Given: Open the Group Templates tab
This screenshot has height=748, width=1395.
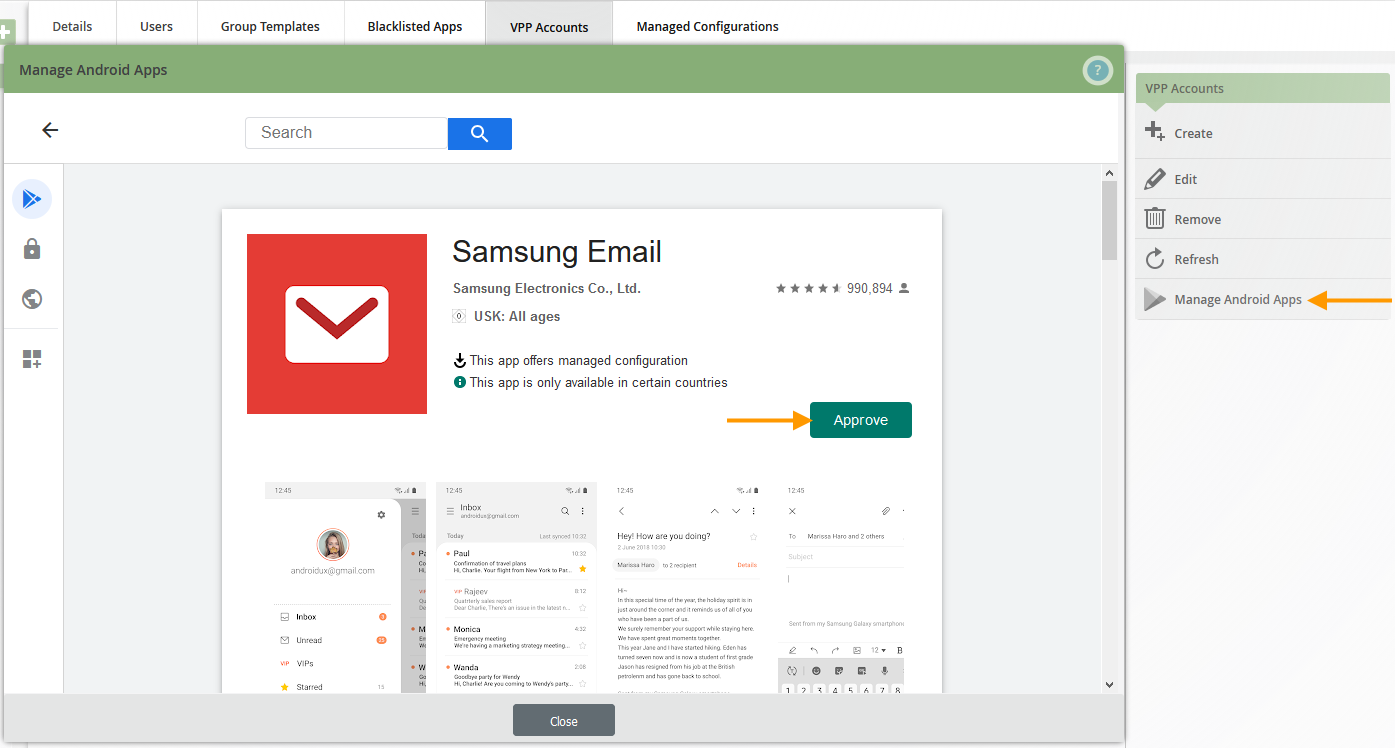Looking at the screenshot, I should (270, 26).
